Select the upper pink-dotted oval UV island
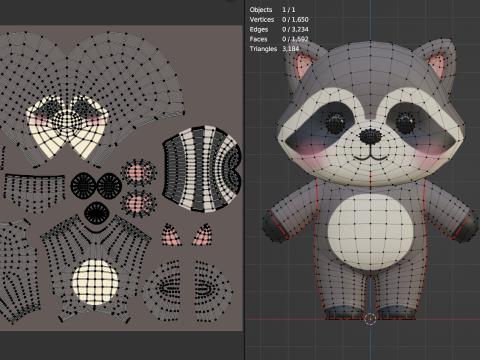The image size is (480, 360). (138, 173)
